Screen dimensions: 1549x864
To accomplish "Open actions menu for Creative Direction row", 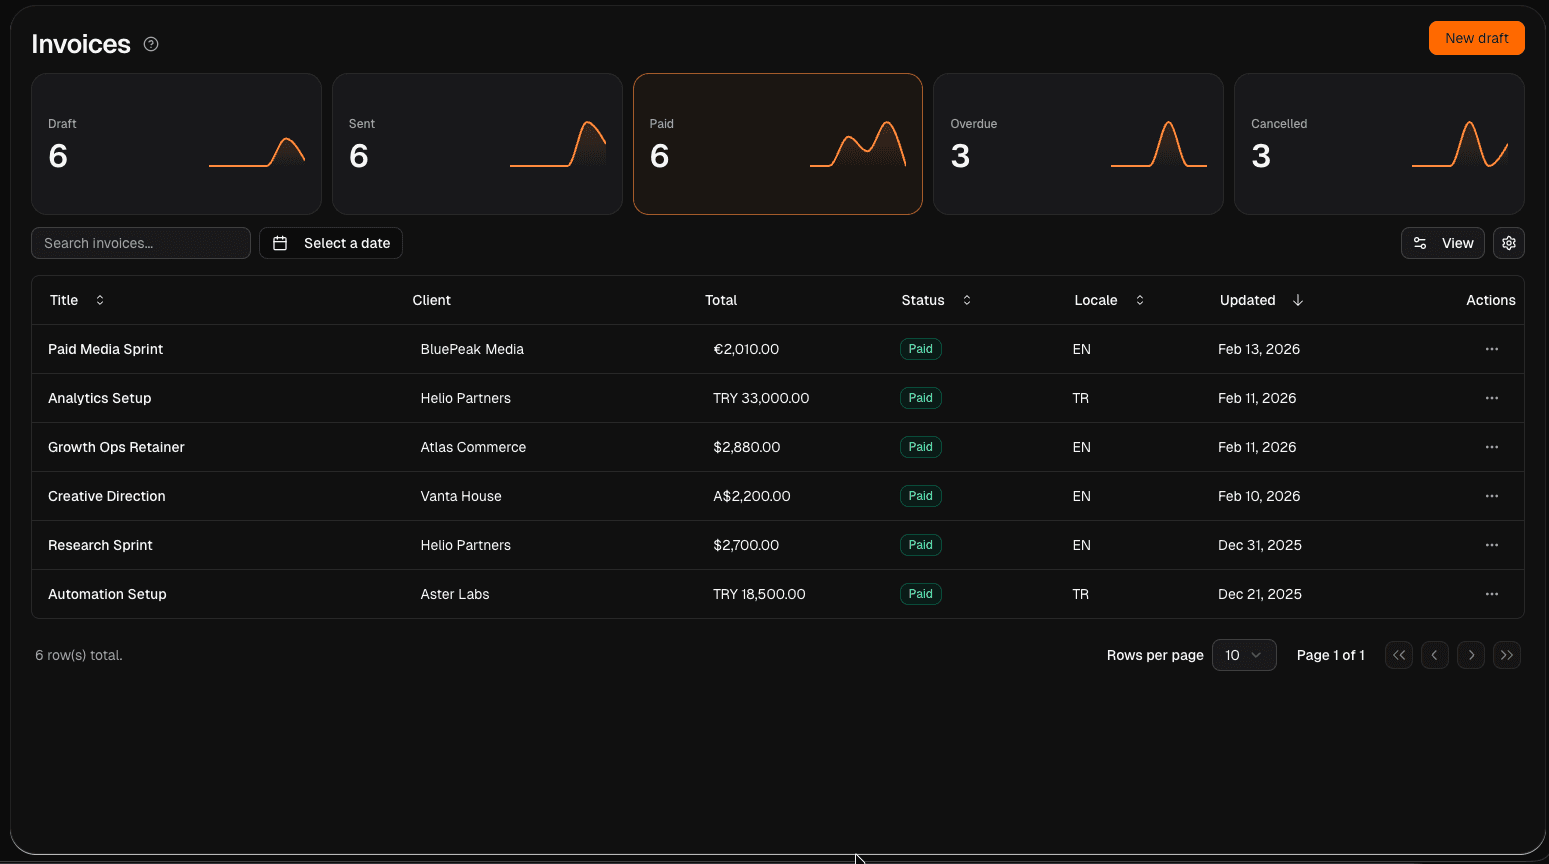I will click(1491, 496).
